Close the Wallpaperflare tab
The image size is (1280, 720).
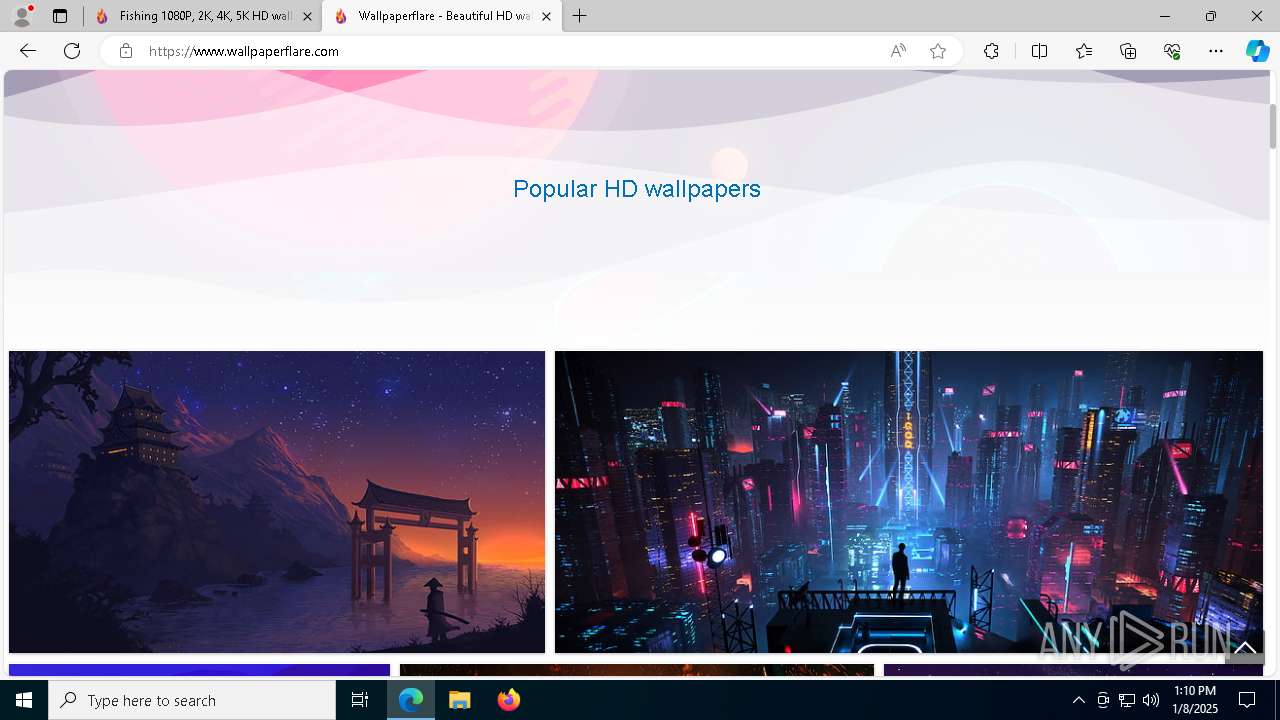tap(546, 16)
